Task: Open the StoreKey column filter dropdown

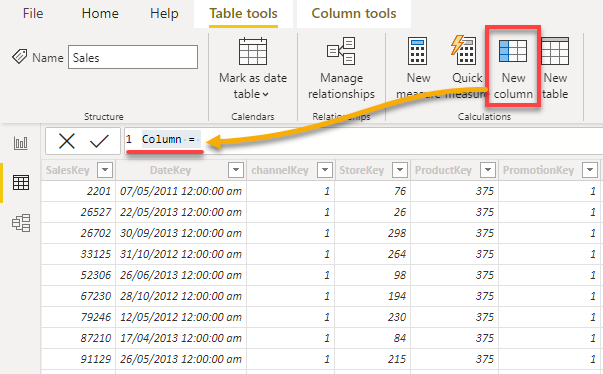Action: pos(400,170)
